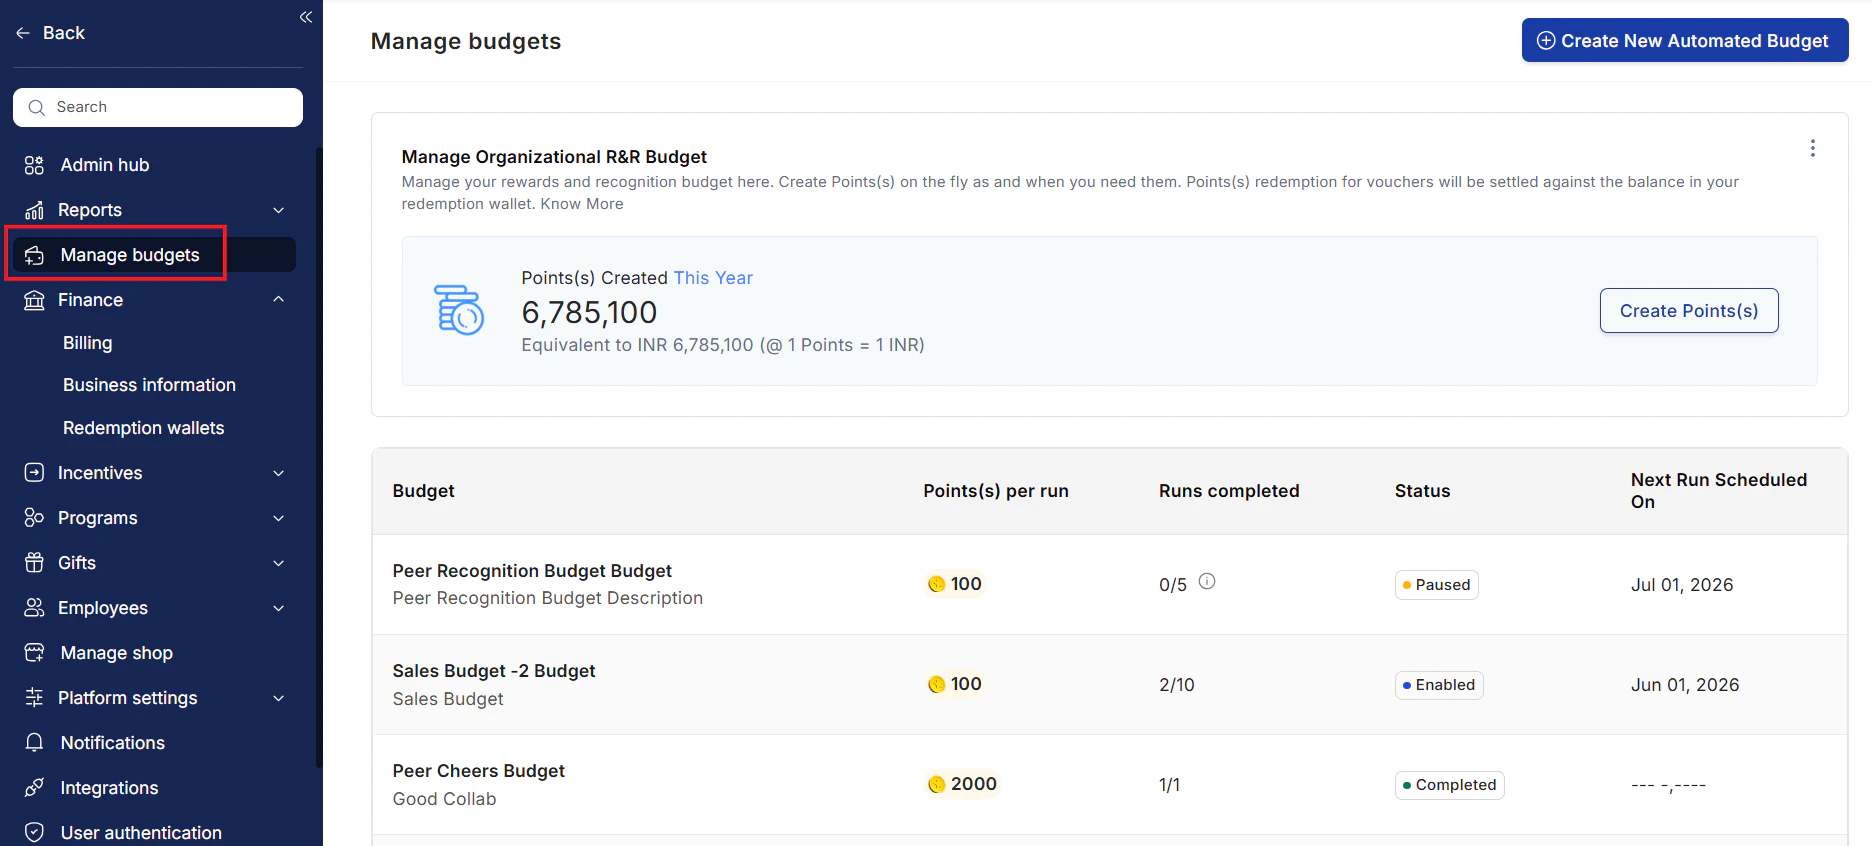Go to Manage shop
The width and height of the screenshot is (1872, 846).
(116, 653)
